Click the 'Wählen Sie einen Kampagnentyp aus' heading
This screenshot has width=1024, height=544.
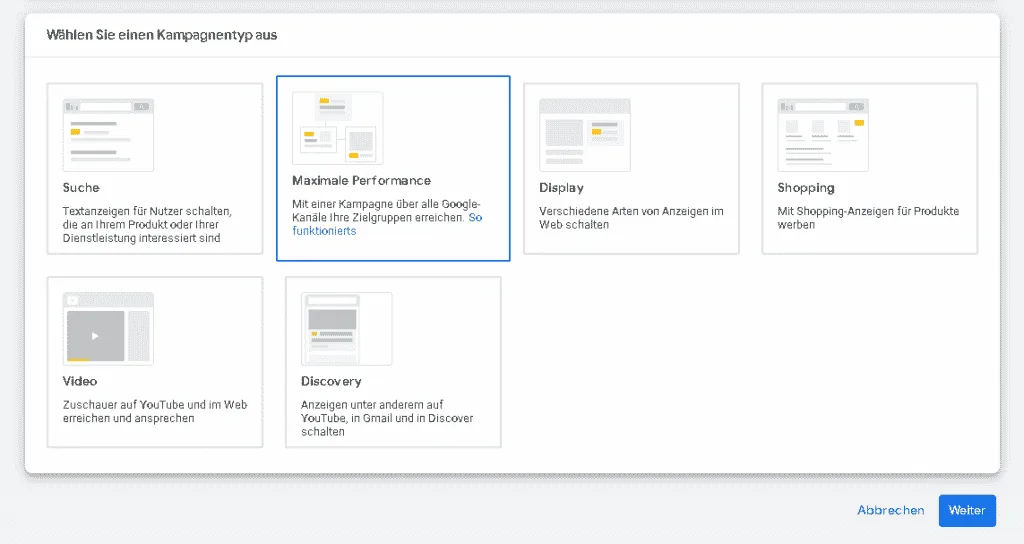point(161,35)
